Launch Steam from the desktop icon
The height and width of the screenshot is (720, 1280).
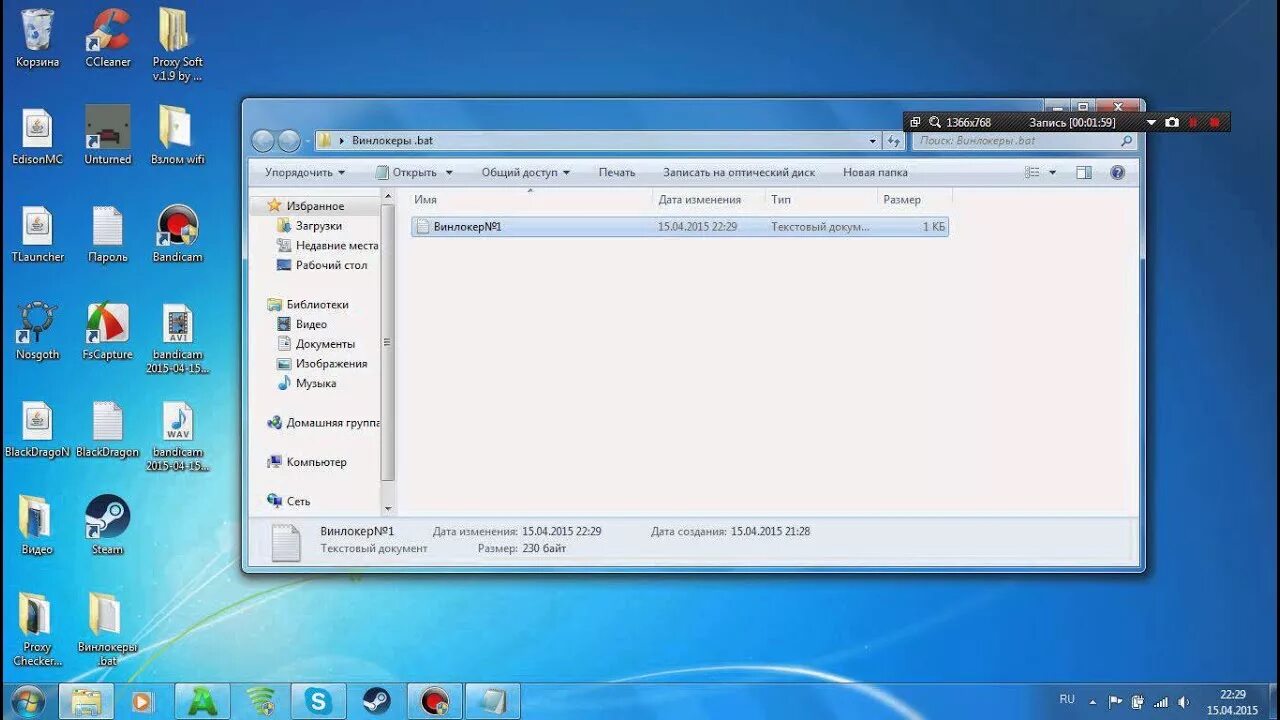click(108, 525)
